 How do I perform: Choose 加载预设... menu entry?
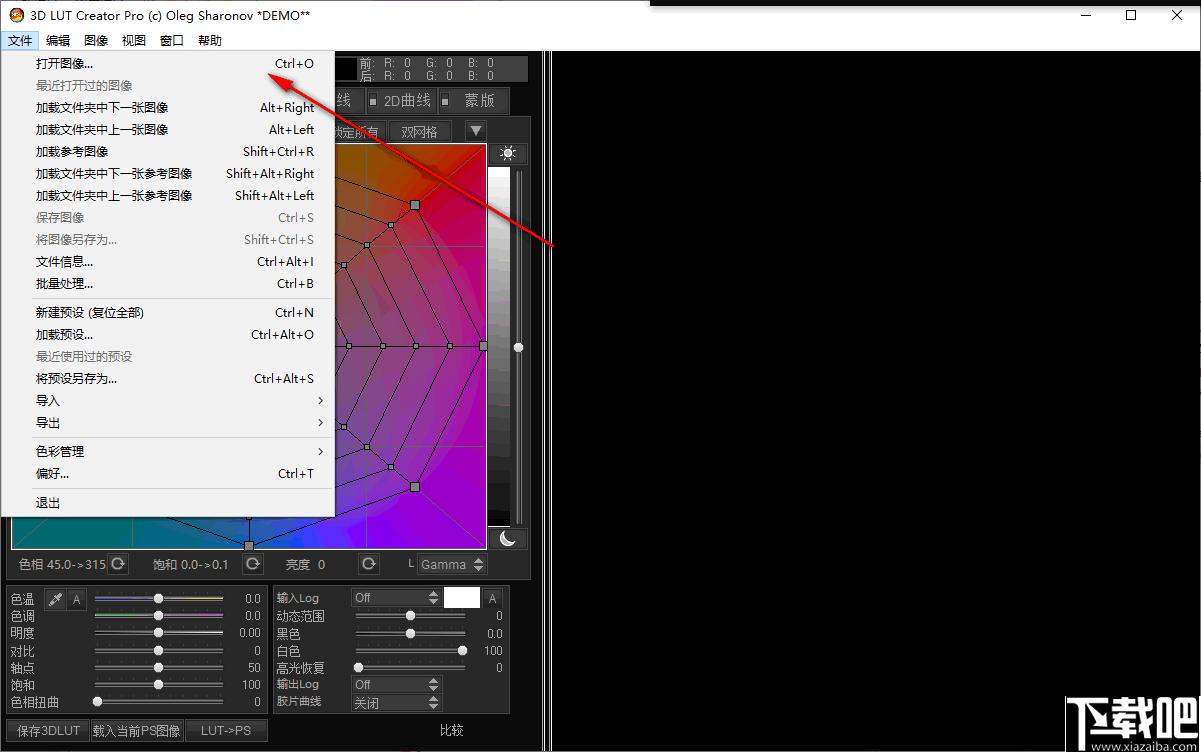click(x=168, y=334)
